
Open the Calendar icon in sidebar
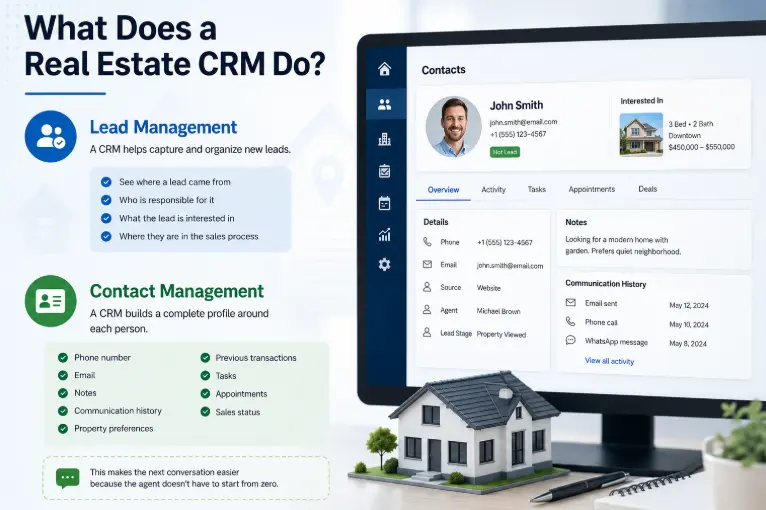tap(384, 203)
